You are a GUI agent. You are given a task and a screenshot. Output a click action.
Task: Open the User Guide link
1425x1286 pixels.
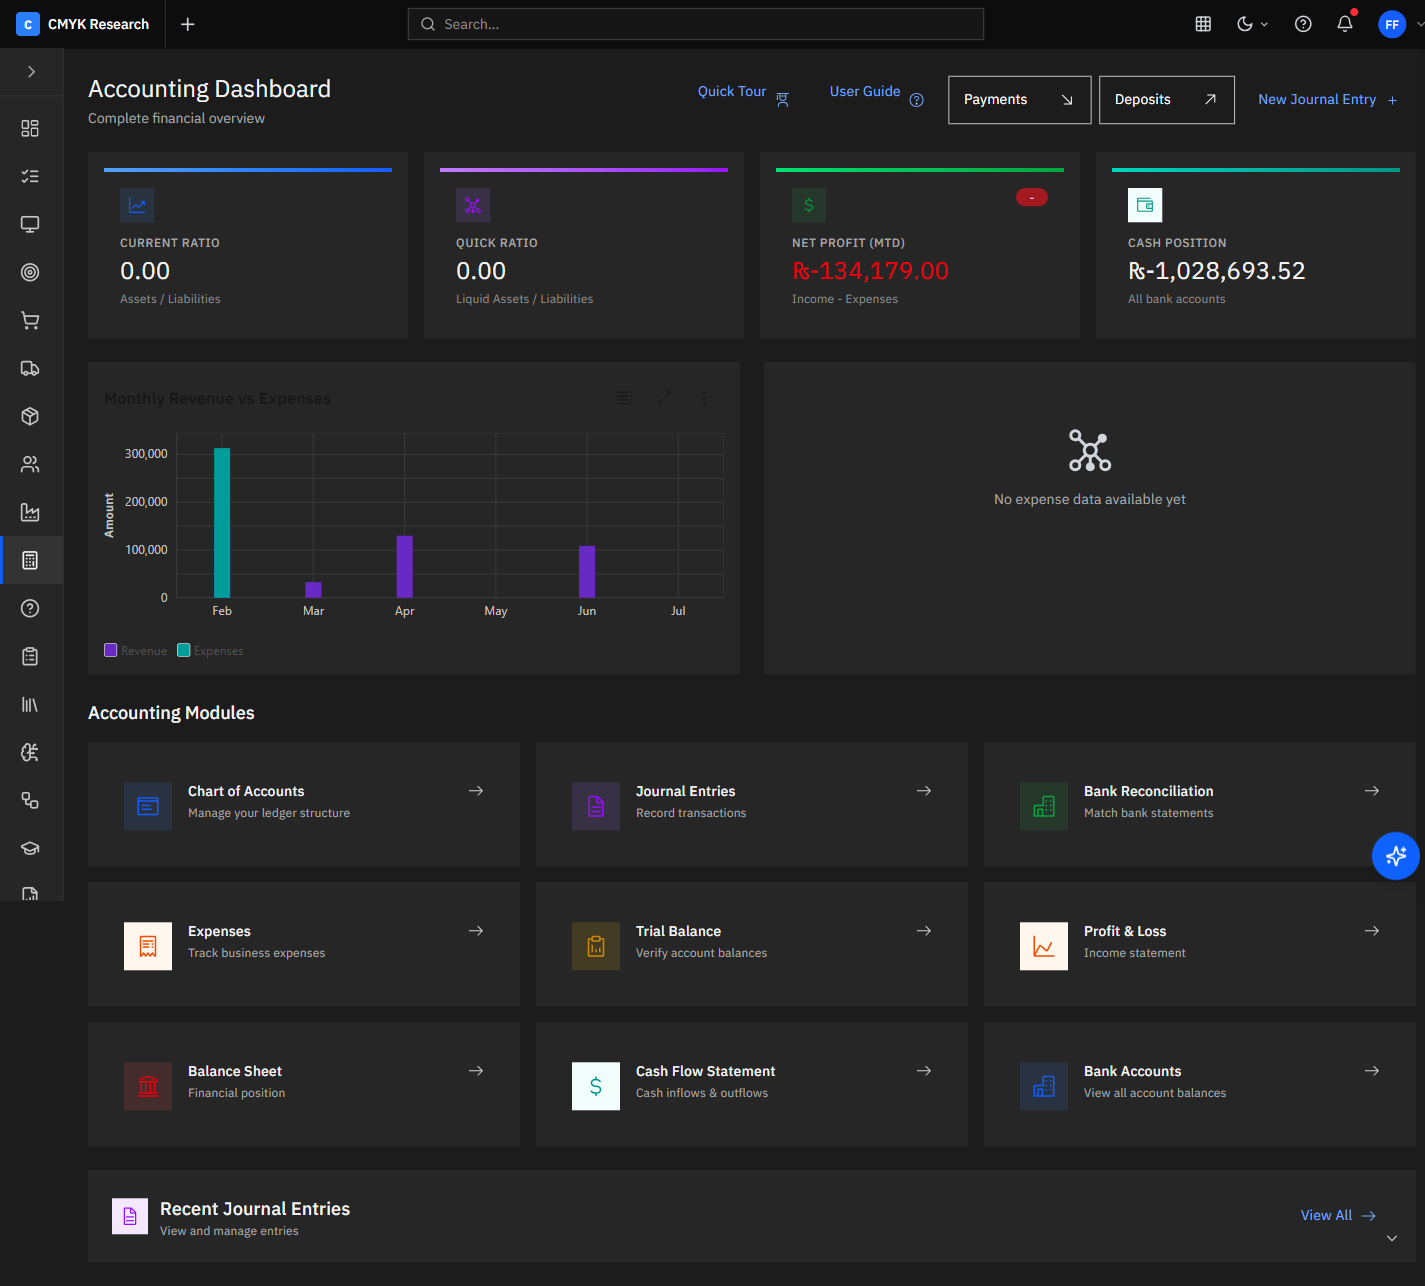(x=876, y=93)
